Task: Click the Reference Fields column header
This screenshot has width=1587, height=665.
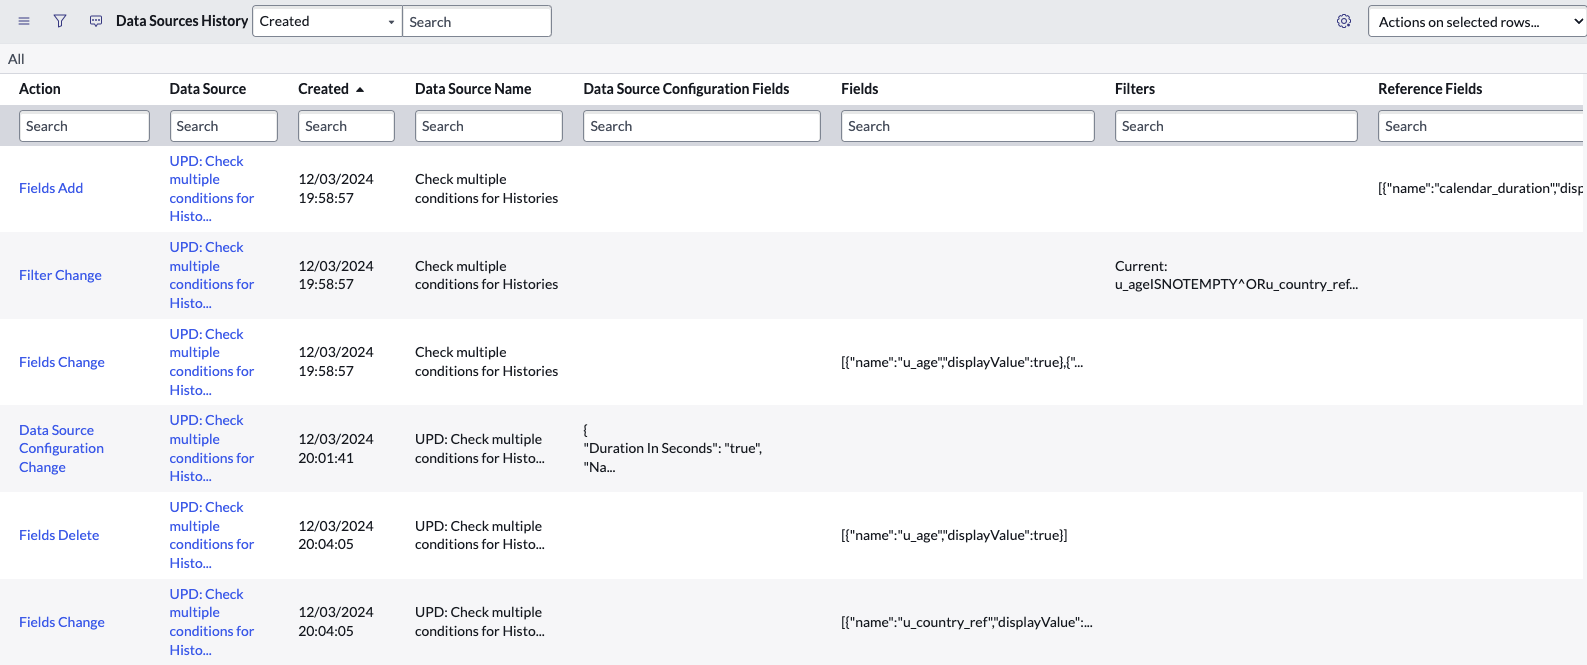Action: point(1430,89)
